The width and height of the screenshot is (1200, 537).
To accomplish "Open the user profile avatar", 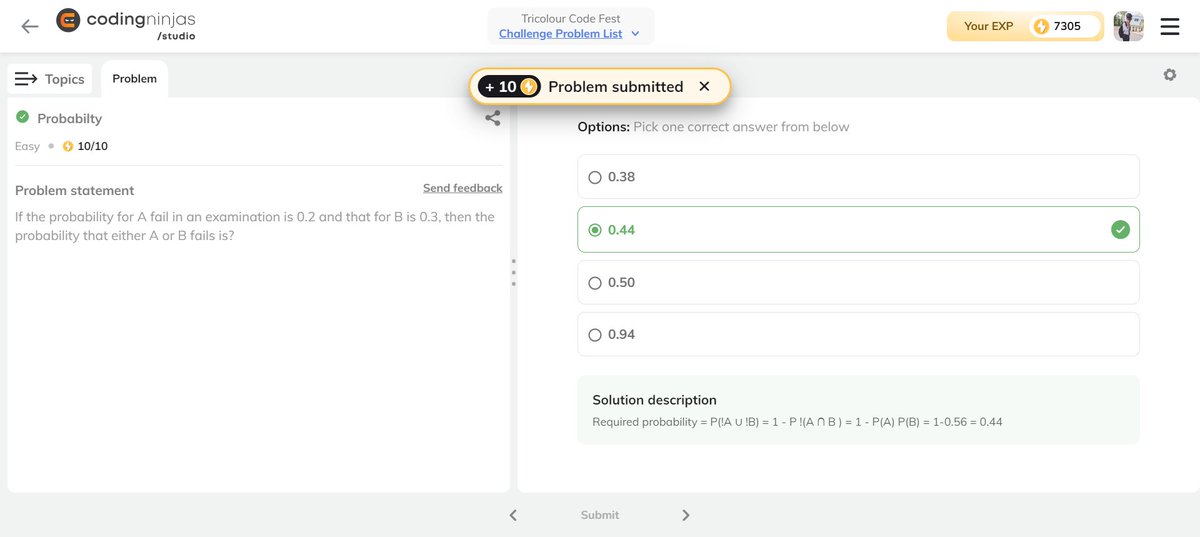I will coord(1128,26).
